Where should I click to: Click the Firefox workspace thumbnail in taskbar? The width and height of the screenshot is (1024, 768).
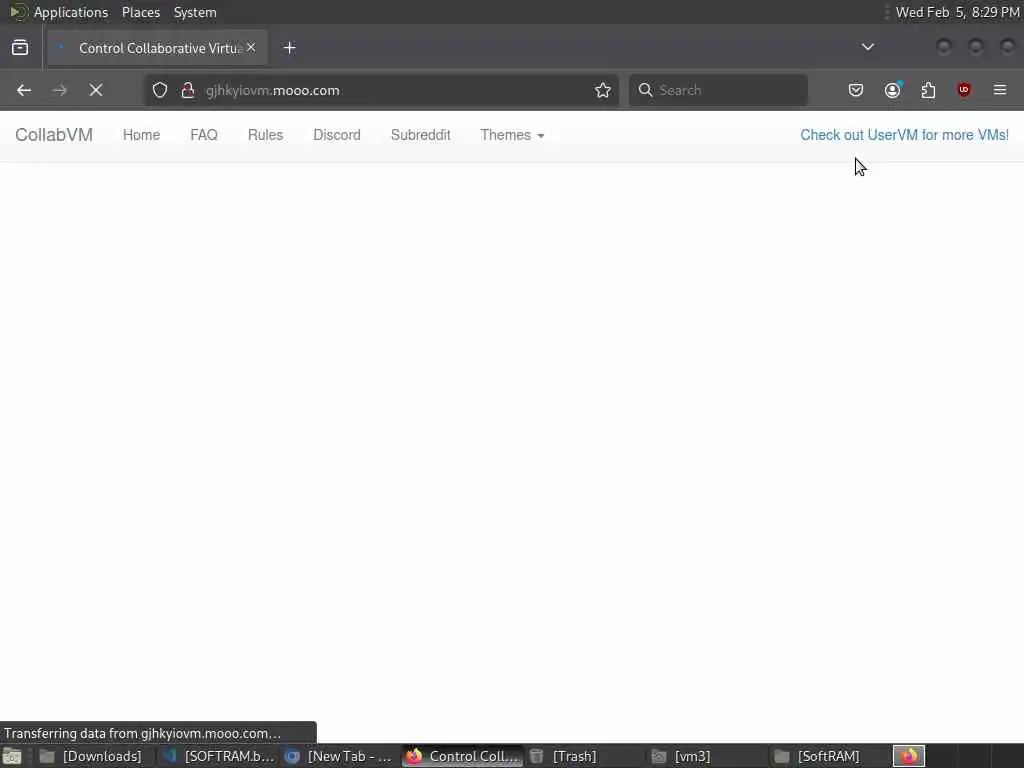[x=909, y=756]
